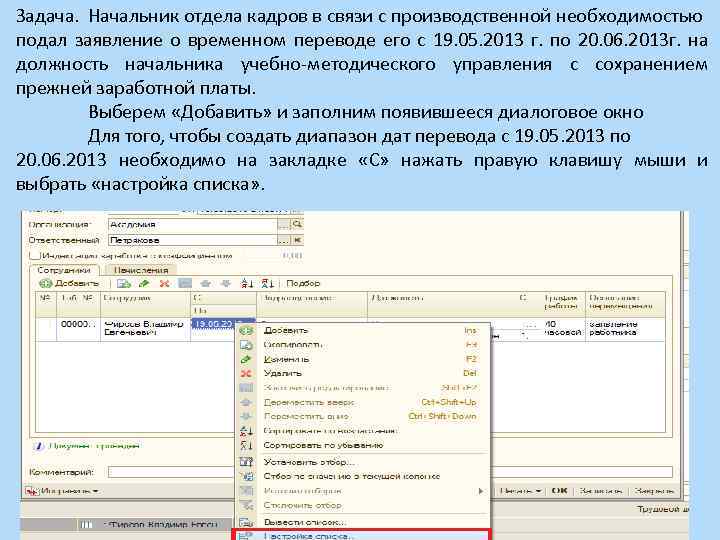Toggle the indexation checkbox below Ответственный
Viewport: 720px width, 540px height.
(x=34, y=255)
